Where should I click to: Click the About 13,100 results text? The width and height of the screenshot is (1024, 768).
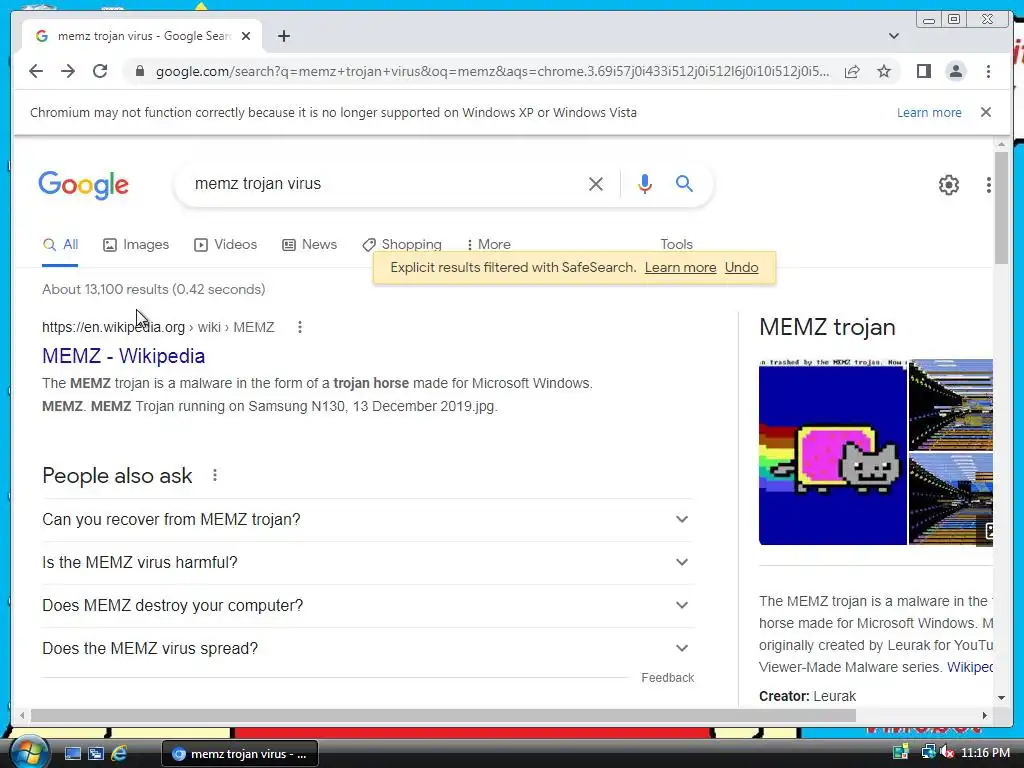[x=153, y=289]
